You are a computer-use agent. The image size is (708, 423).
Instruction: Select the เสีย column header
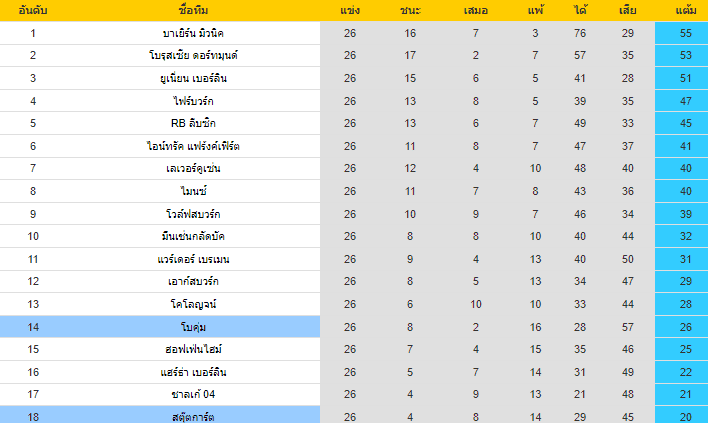coord(628,11)
